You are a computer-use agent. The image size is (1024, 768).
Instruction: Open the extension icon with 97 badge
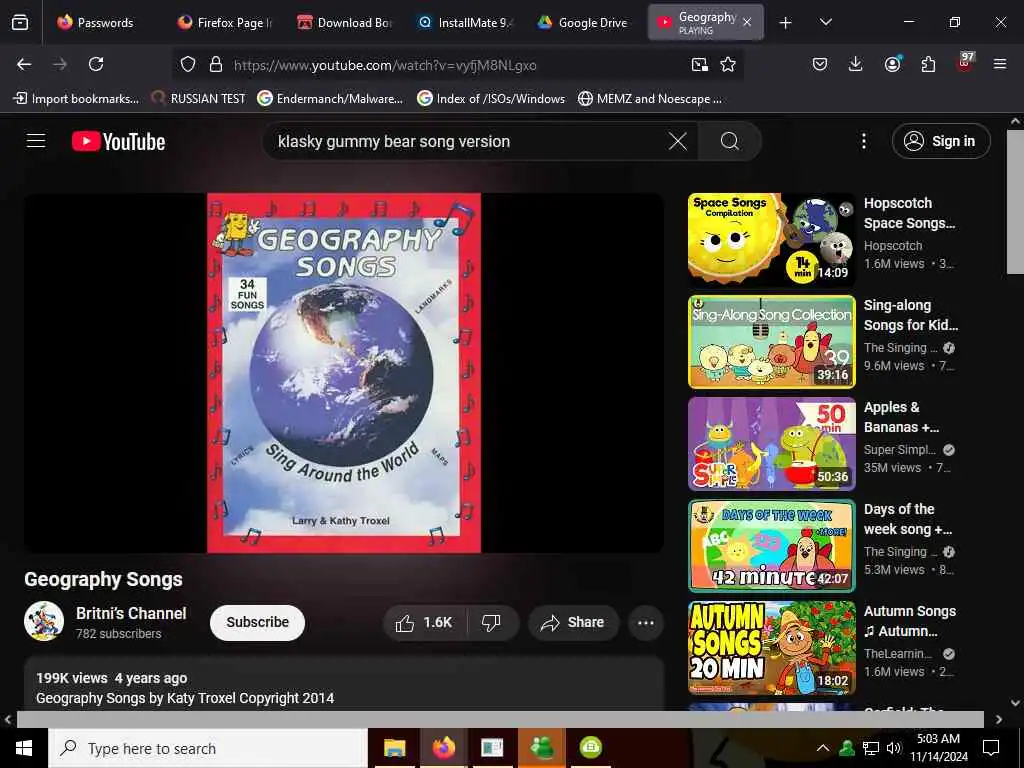(965, 63)
